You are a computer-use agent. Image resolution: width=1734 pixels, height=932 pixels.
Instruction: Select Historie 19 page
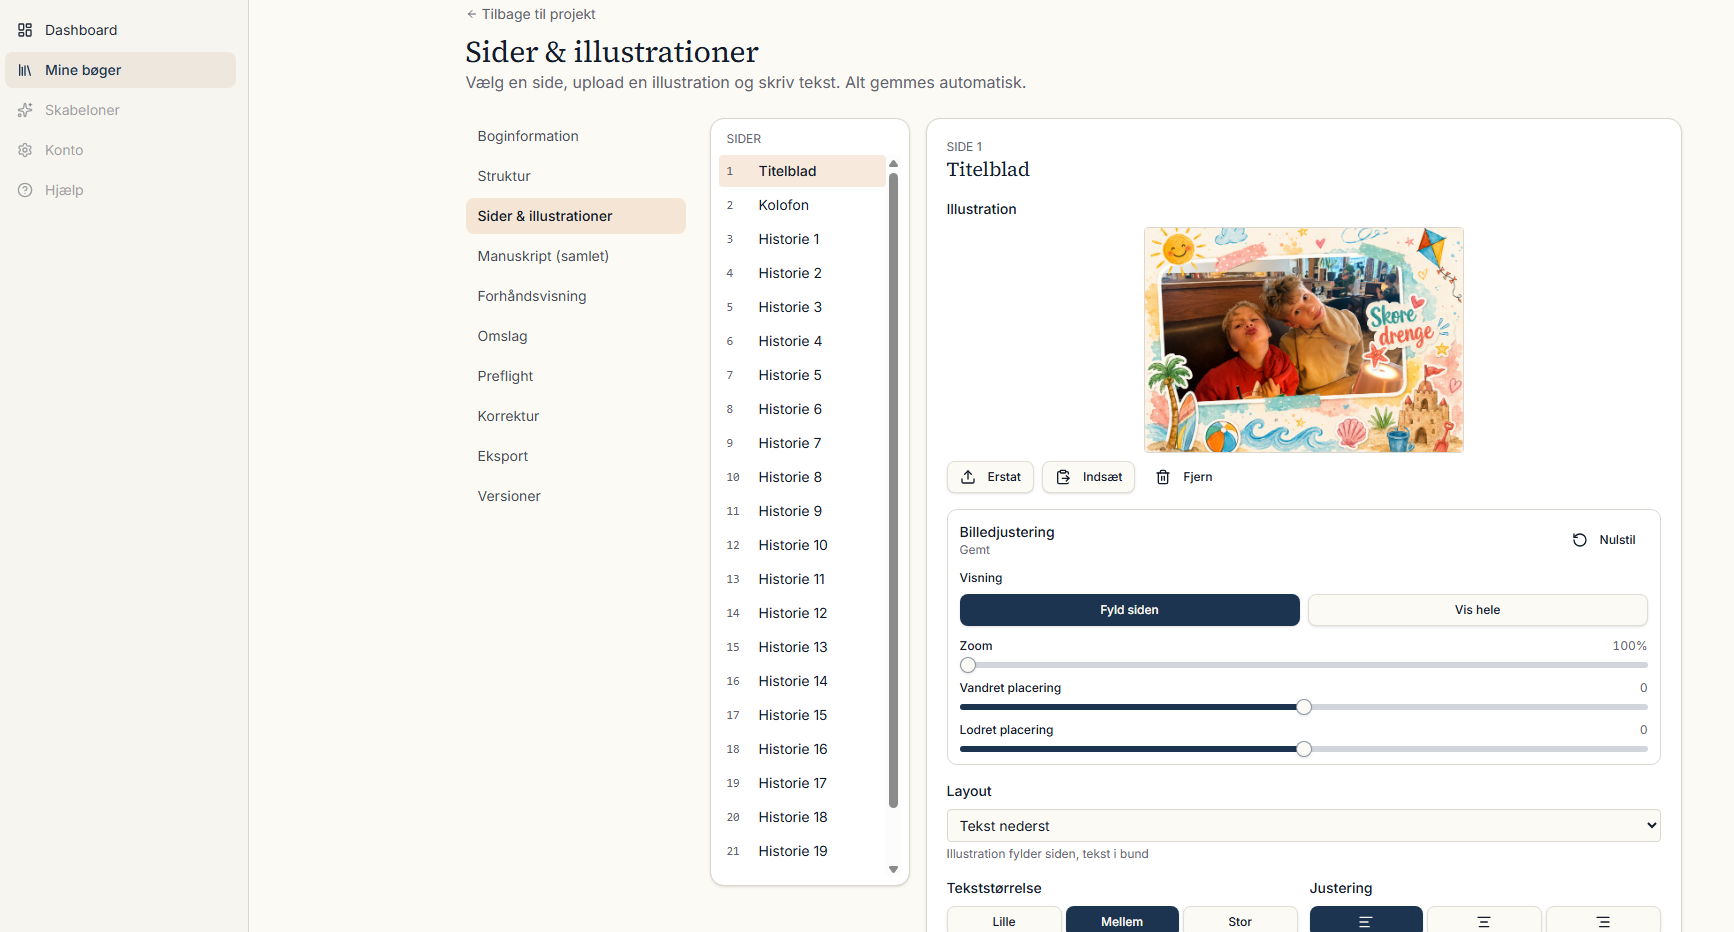802,851
